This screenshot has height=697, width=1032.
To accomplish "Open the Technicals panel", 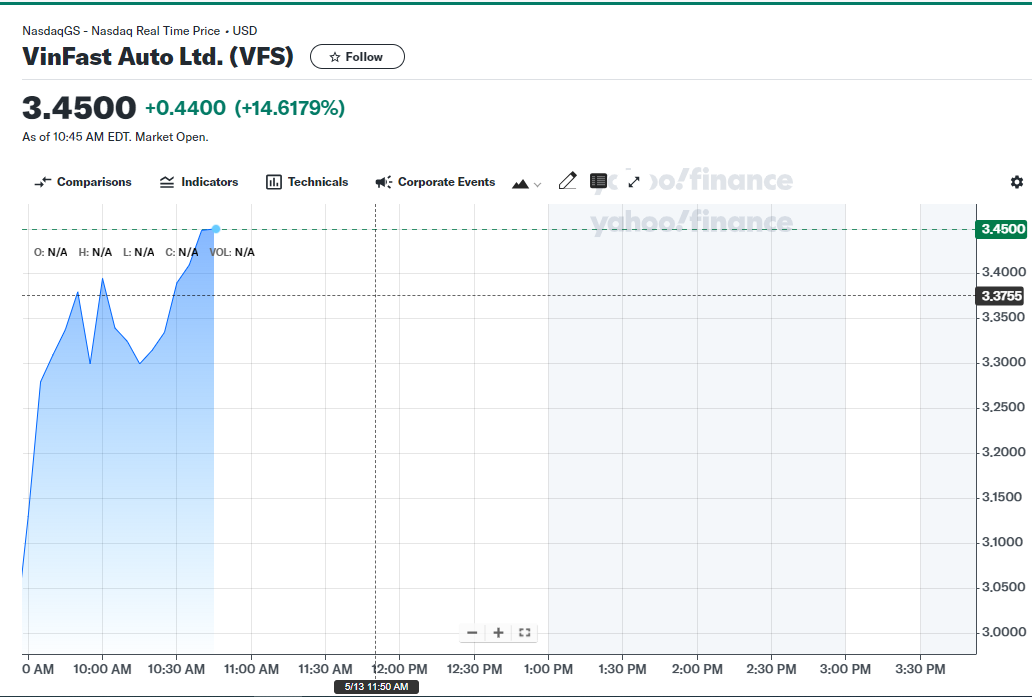I will [307, 182].
